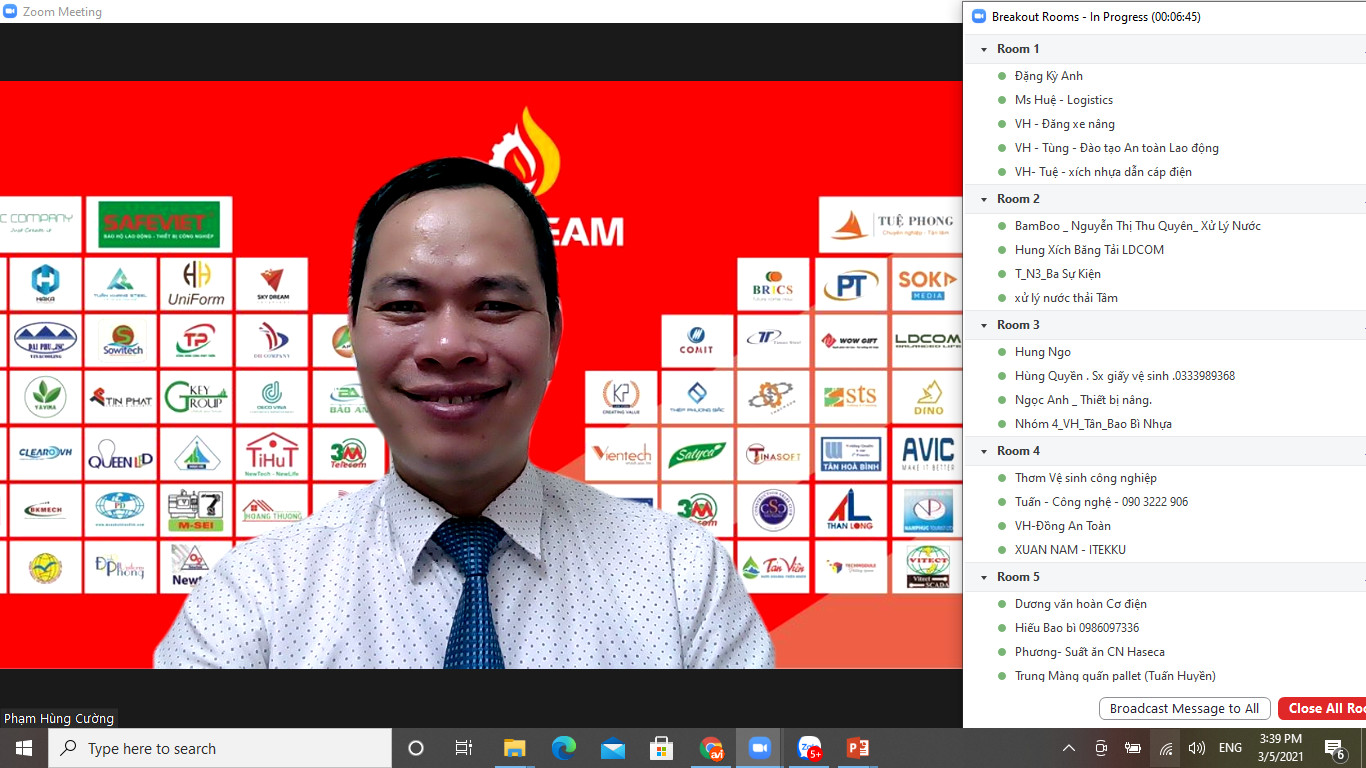The width and height of the screenshot is (1366, 768).
Task: Click the red Close All Rooms button
Action: [x=1322, y=708]
